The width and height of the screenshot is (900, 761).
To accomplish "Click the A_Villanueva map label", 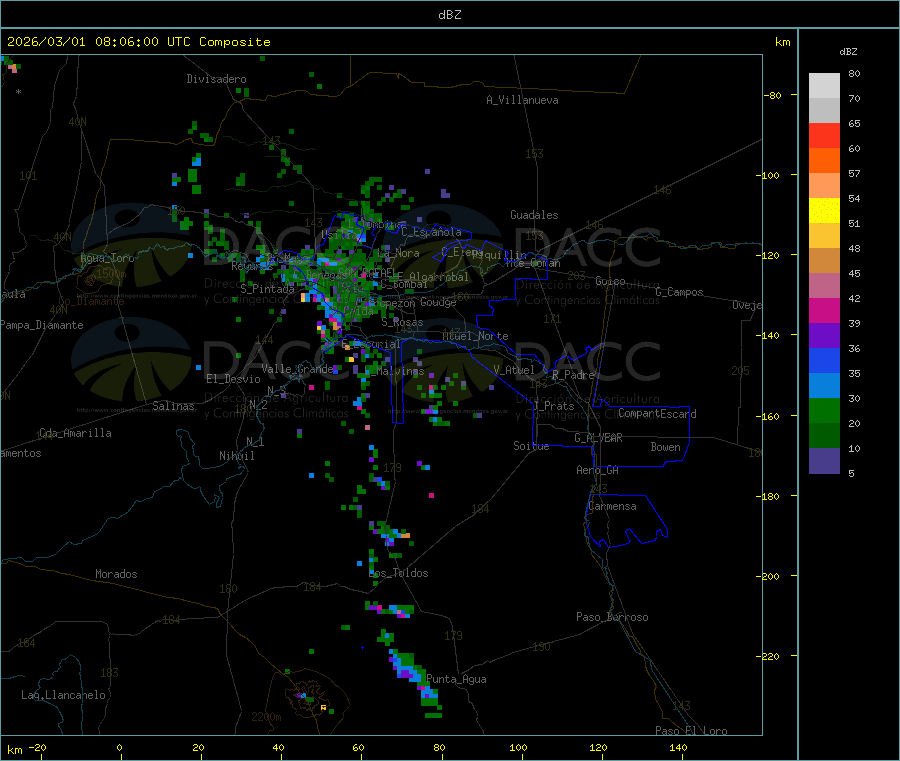I will click(x=522, y=100).
